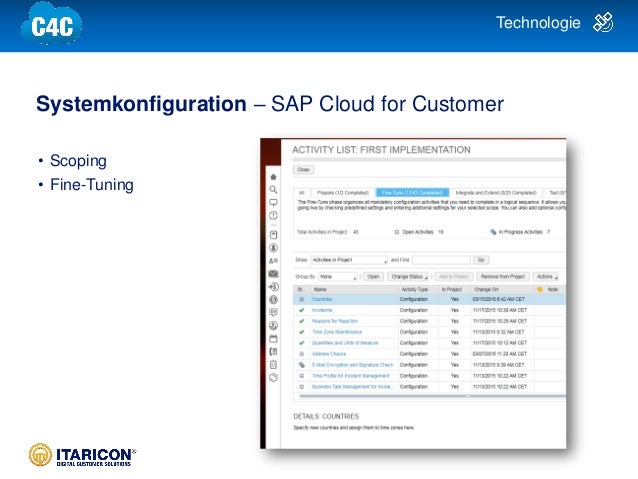Select the globe sidebar icon

[273, 326]
